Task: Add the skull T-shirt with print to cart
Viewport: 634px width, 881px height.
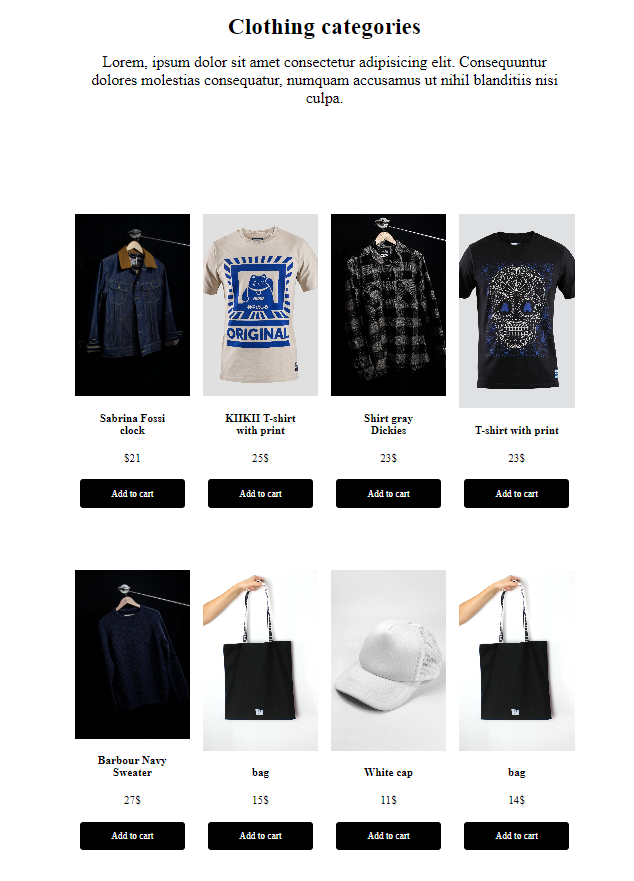Action: click(517, 493)
